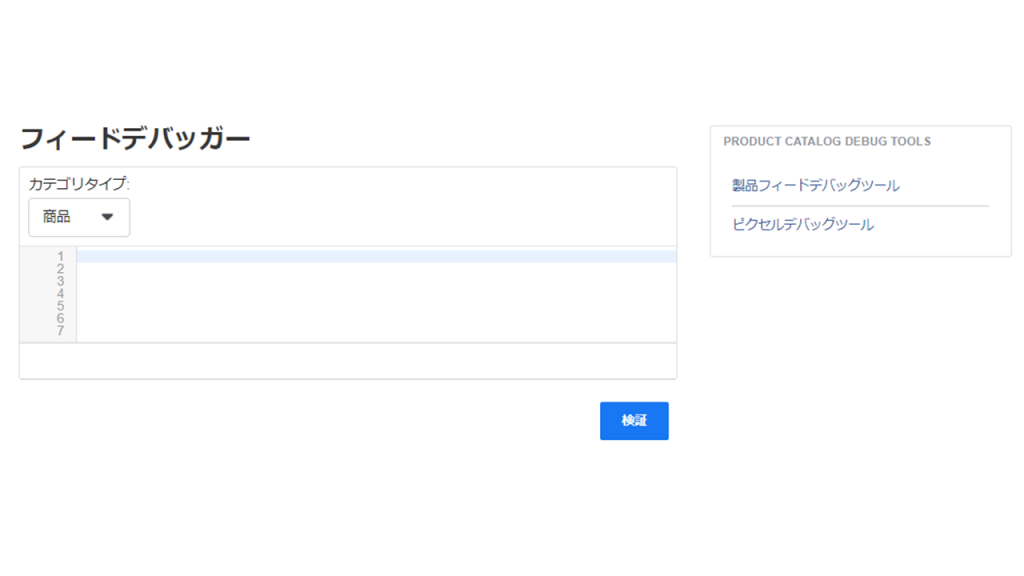Click the カテゴリタイプ label
1024x576 pixels.
tap(79, 184)
